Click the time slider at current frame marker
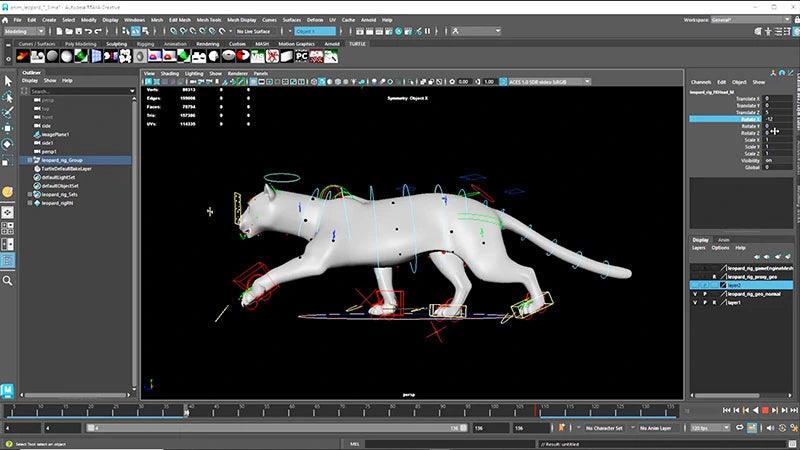Viewport: 800px width, 450px height. [186, 411]
